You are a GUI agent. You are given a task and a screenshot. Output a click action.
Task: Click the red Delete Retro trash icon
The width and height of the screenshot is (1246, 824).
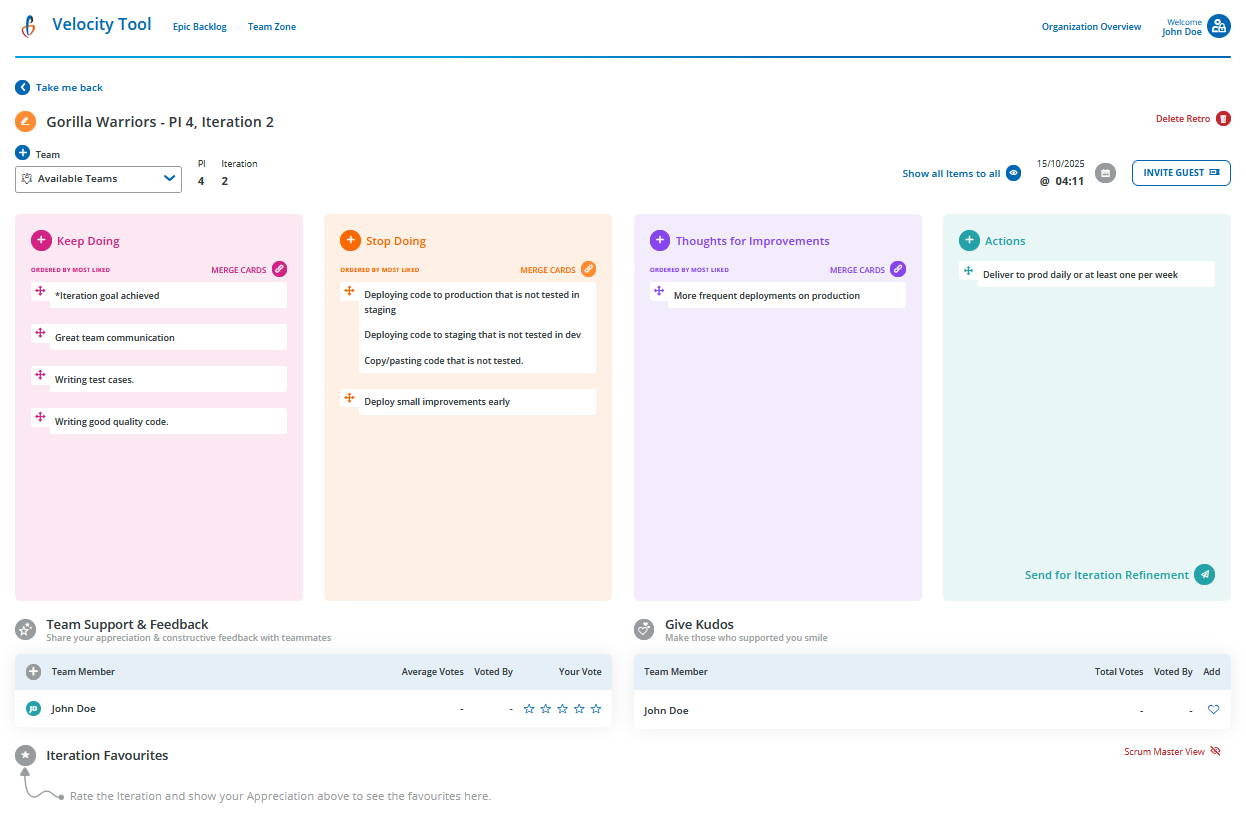point(1223,119)
